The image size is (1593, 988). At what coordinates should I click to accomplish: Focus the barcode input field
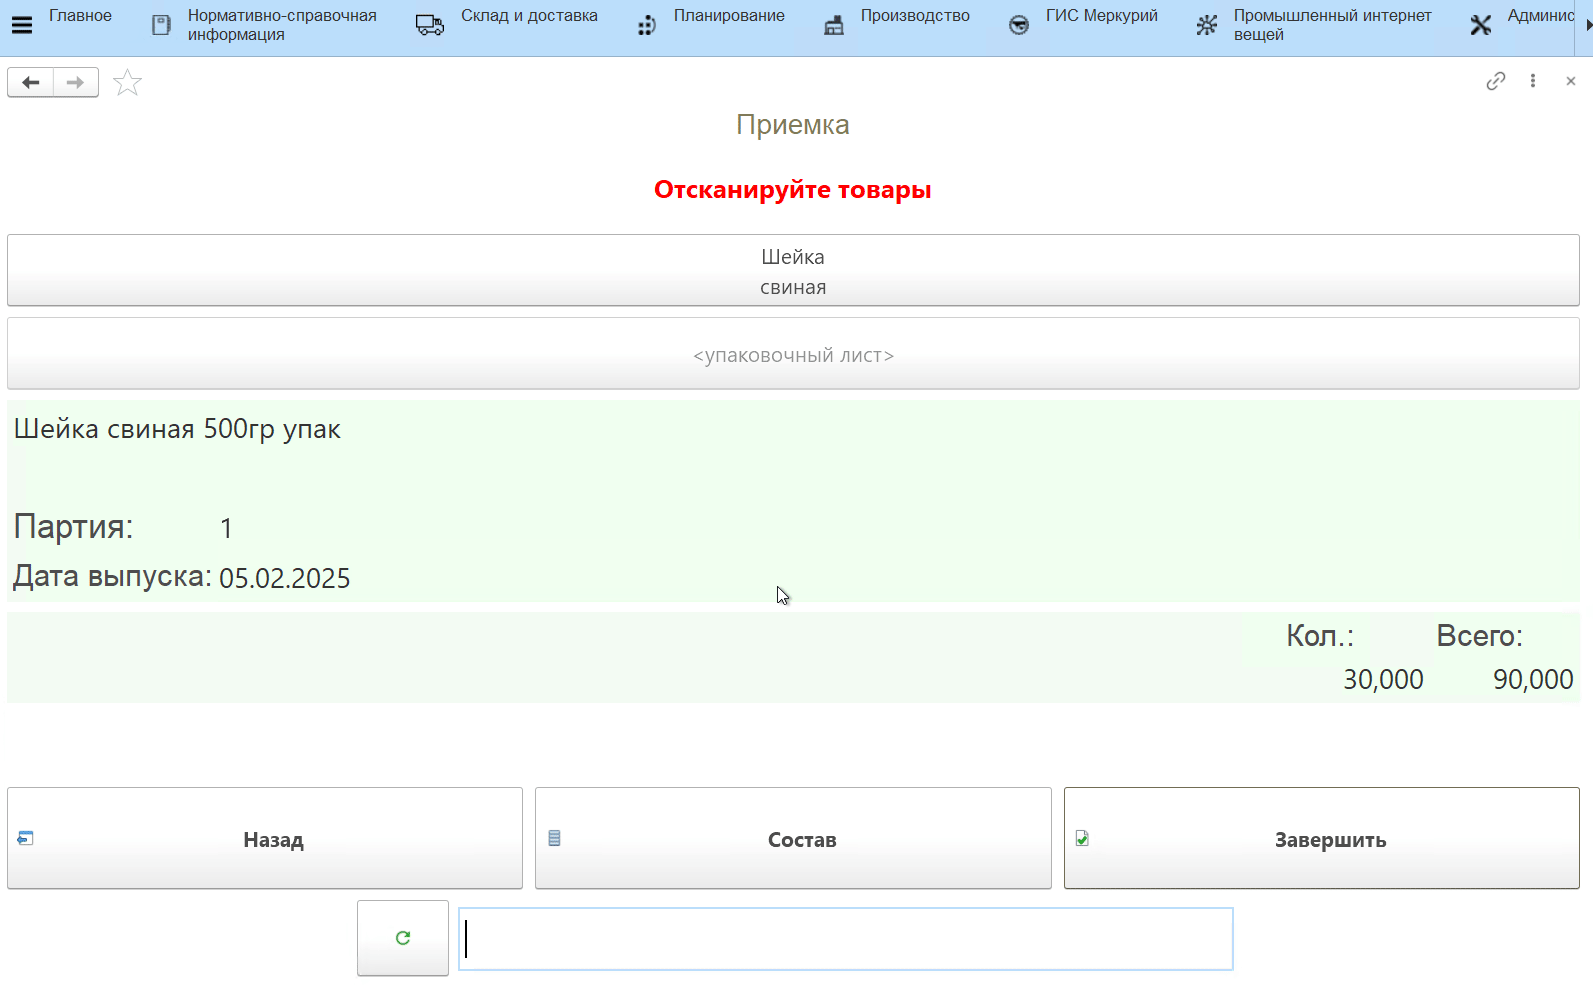tap(845, 939)
